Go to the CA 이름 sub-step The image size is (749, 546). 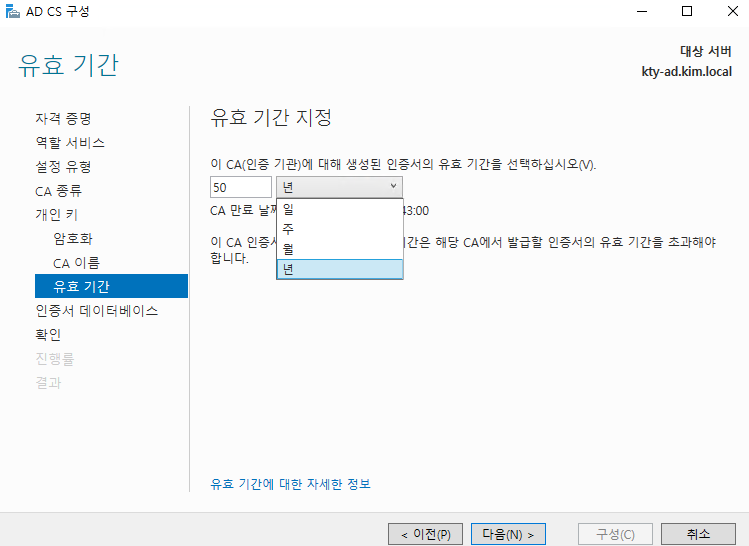coord(76,263)
